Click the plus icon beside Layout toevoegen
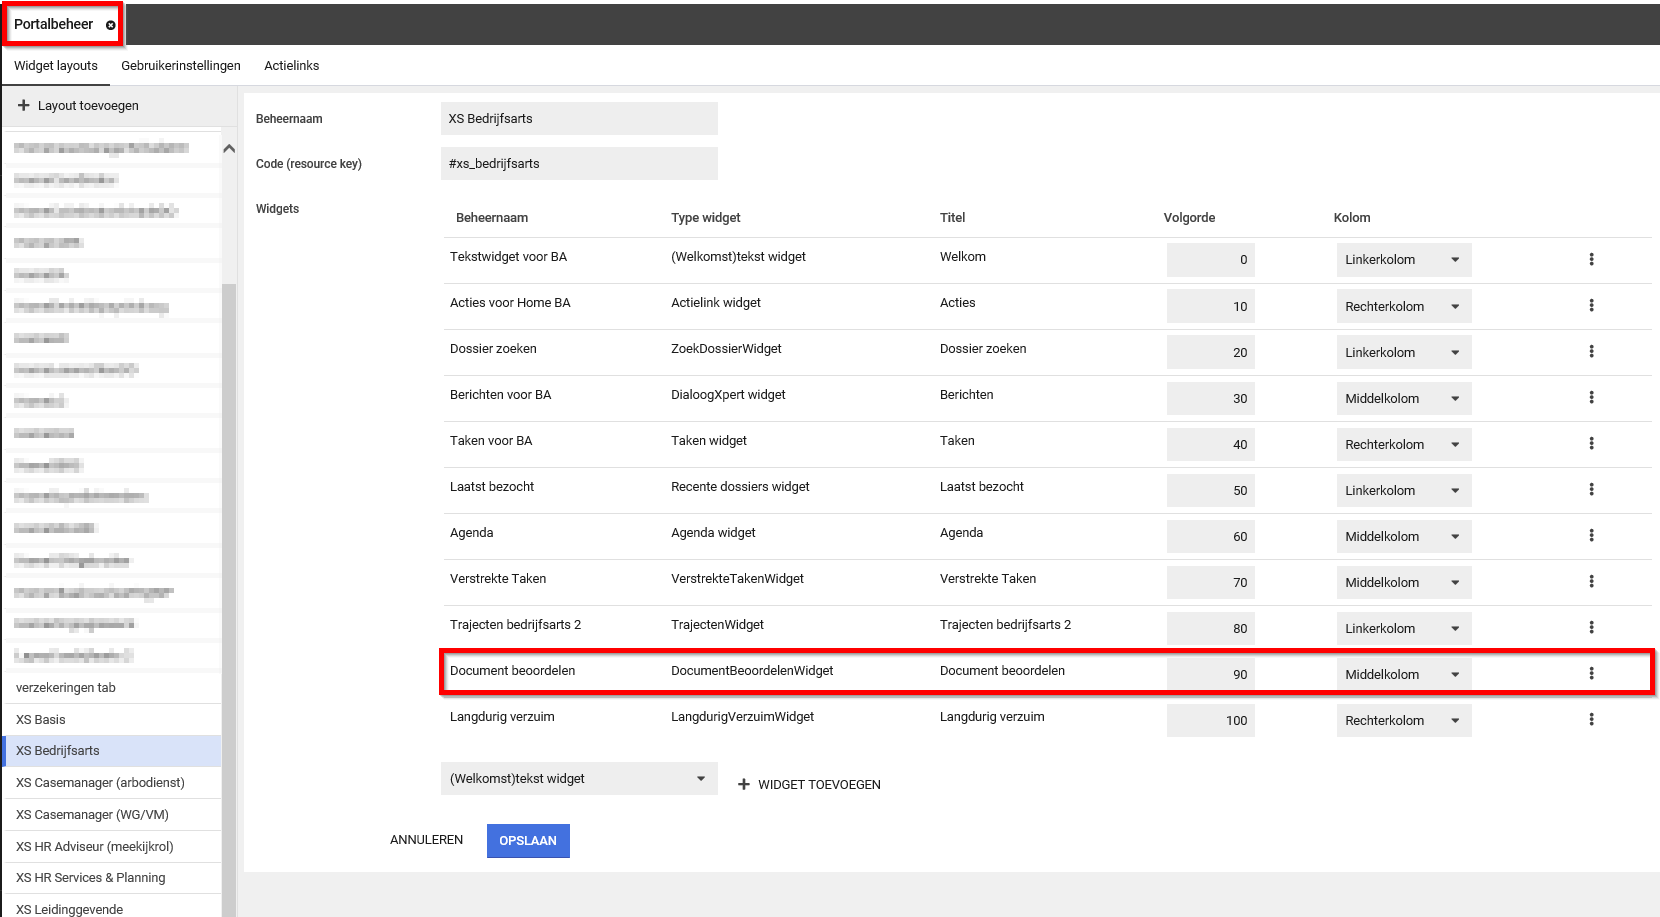Image resolution: width=1660 pixels, height=917 pixels. (24, 105)
